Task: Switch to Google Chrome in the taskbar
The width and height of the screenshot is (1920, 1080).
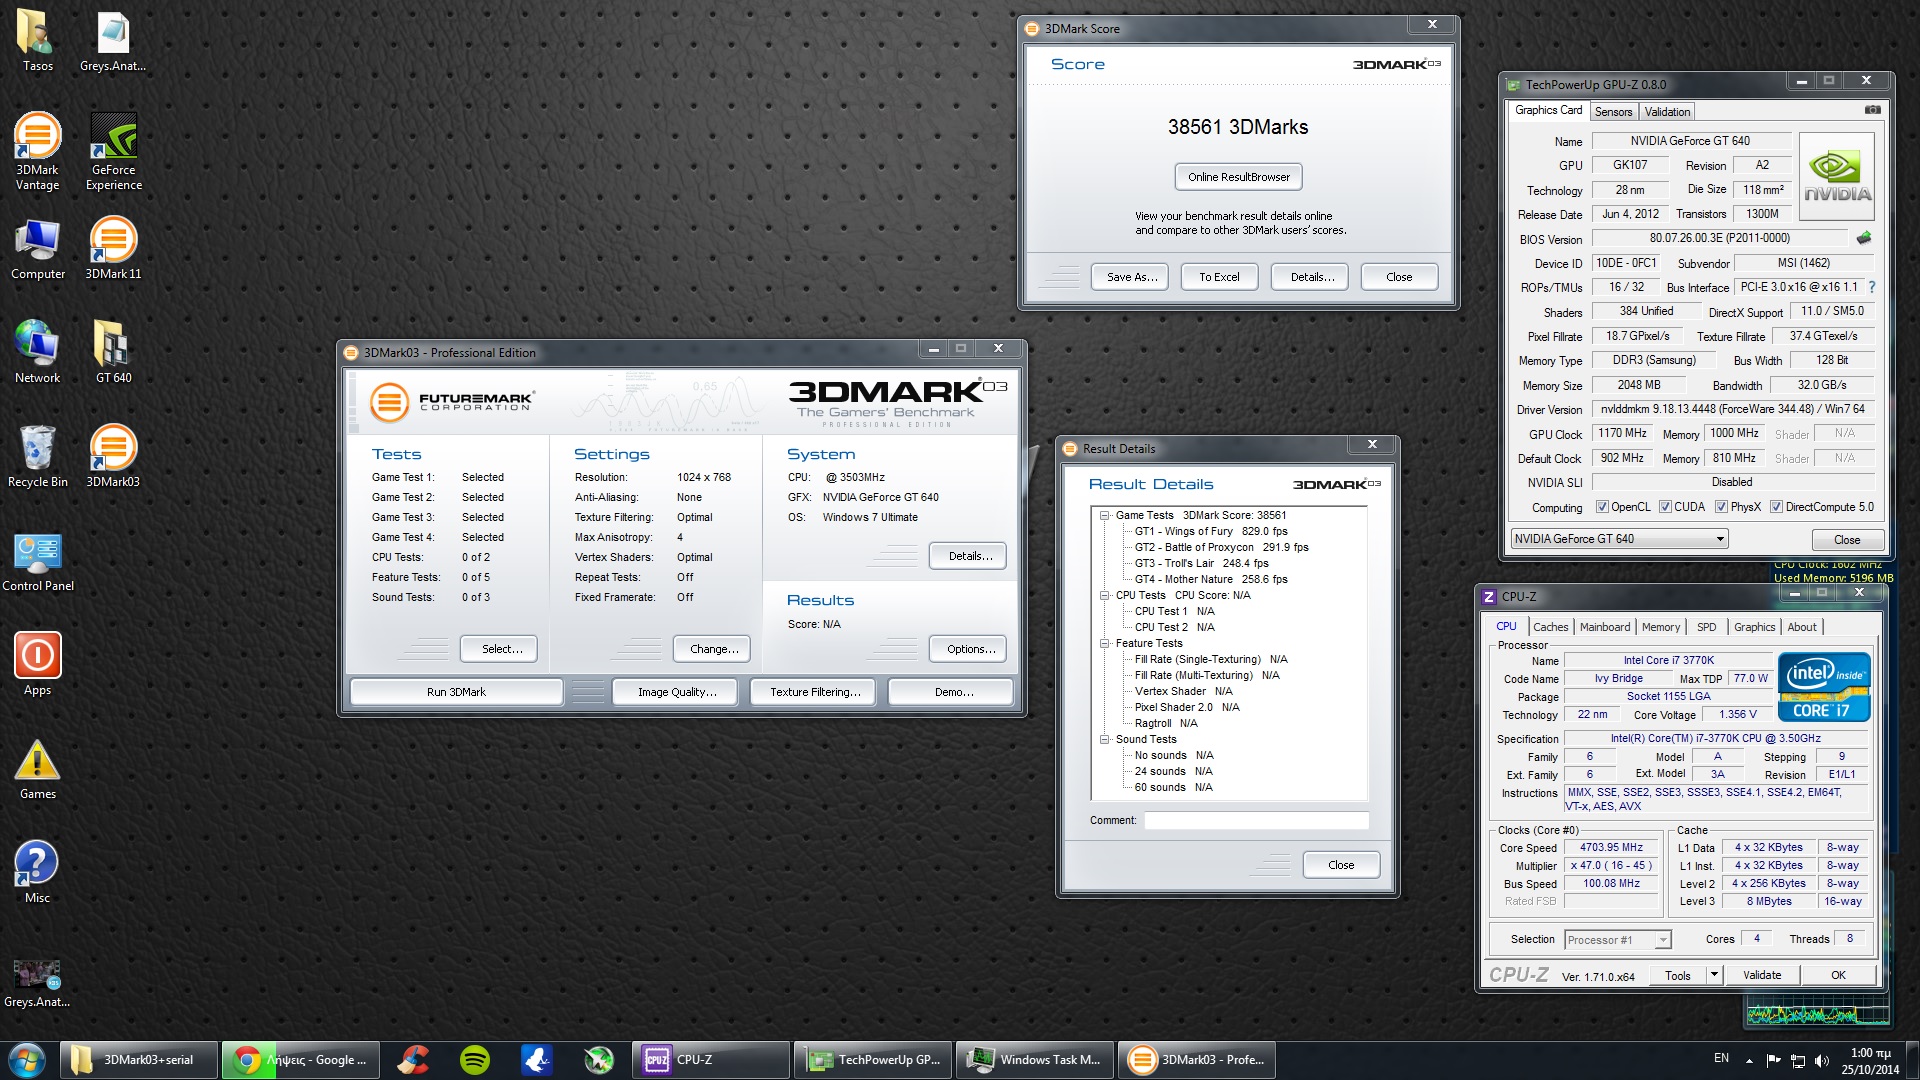Action: coord(300,1060)
